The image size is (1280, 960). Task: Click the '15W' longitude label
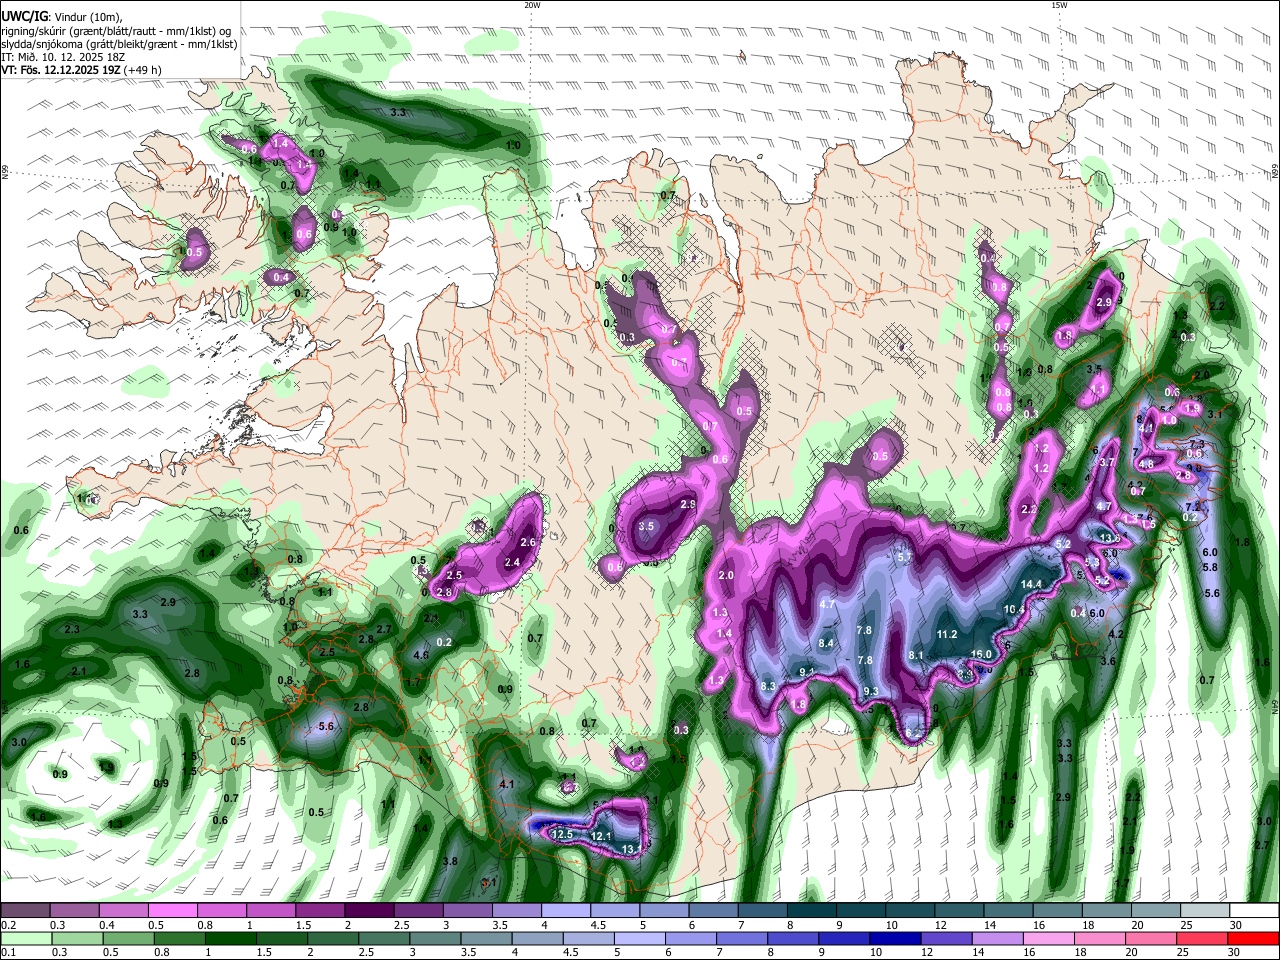[x=1059, y=5]
